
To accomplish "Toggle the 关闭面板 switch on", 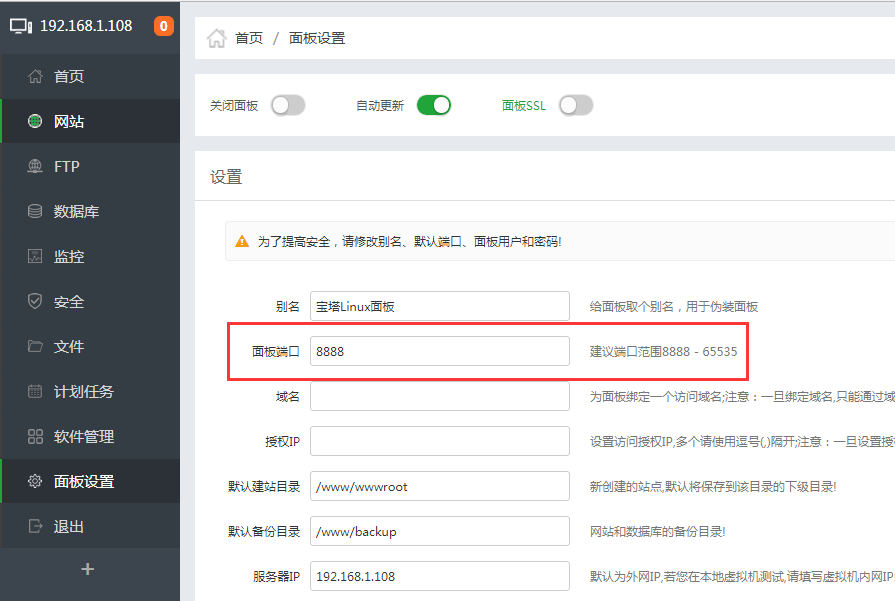I will 288,104.
